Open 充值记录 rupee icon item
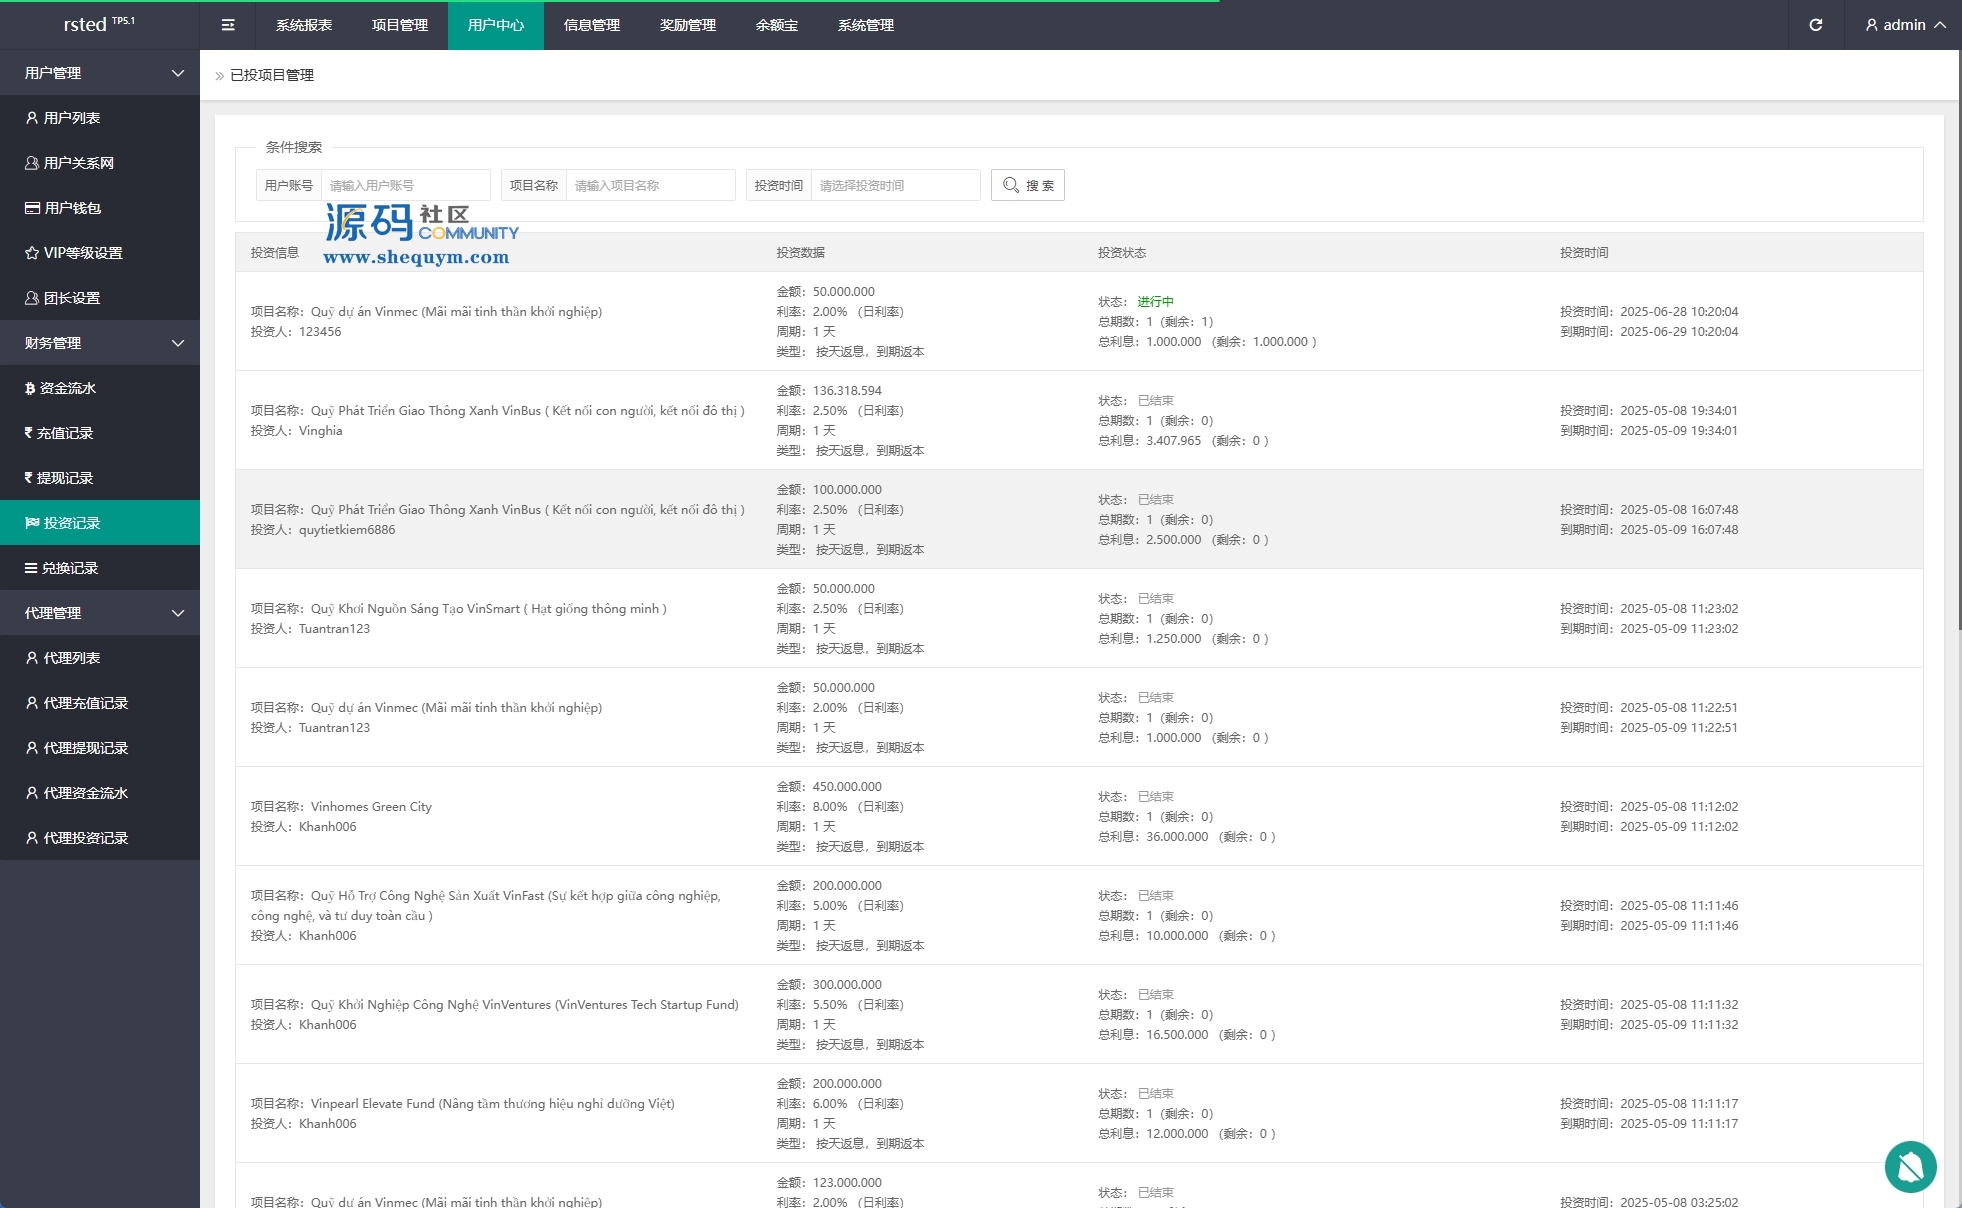The image size is (1962, 1208). (x=64, y=433)
